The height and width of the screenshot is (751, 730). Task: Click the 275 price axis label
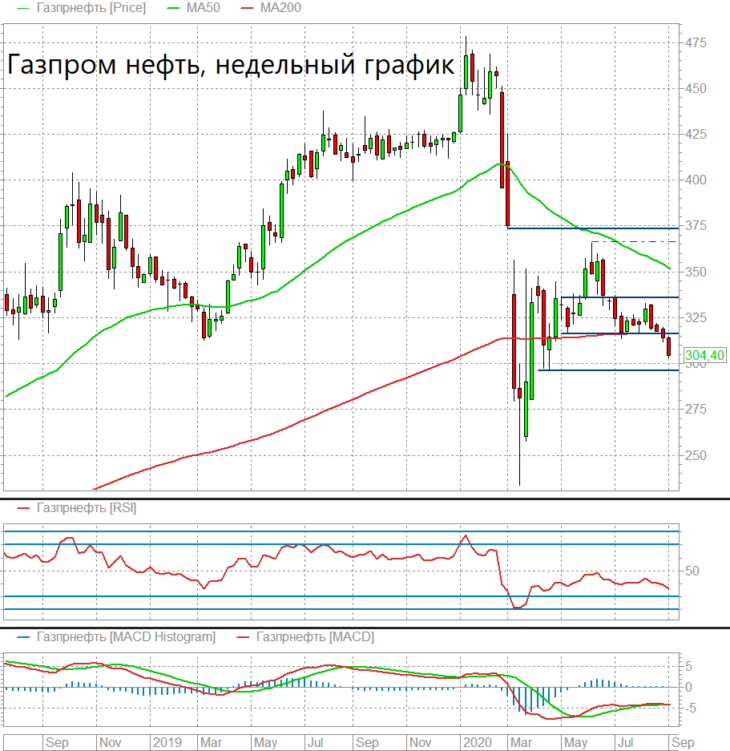pos(696,409)
